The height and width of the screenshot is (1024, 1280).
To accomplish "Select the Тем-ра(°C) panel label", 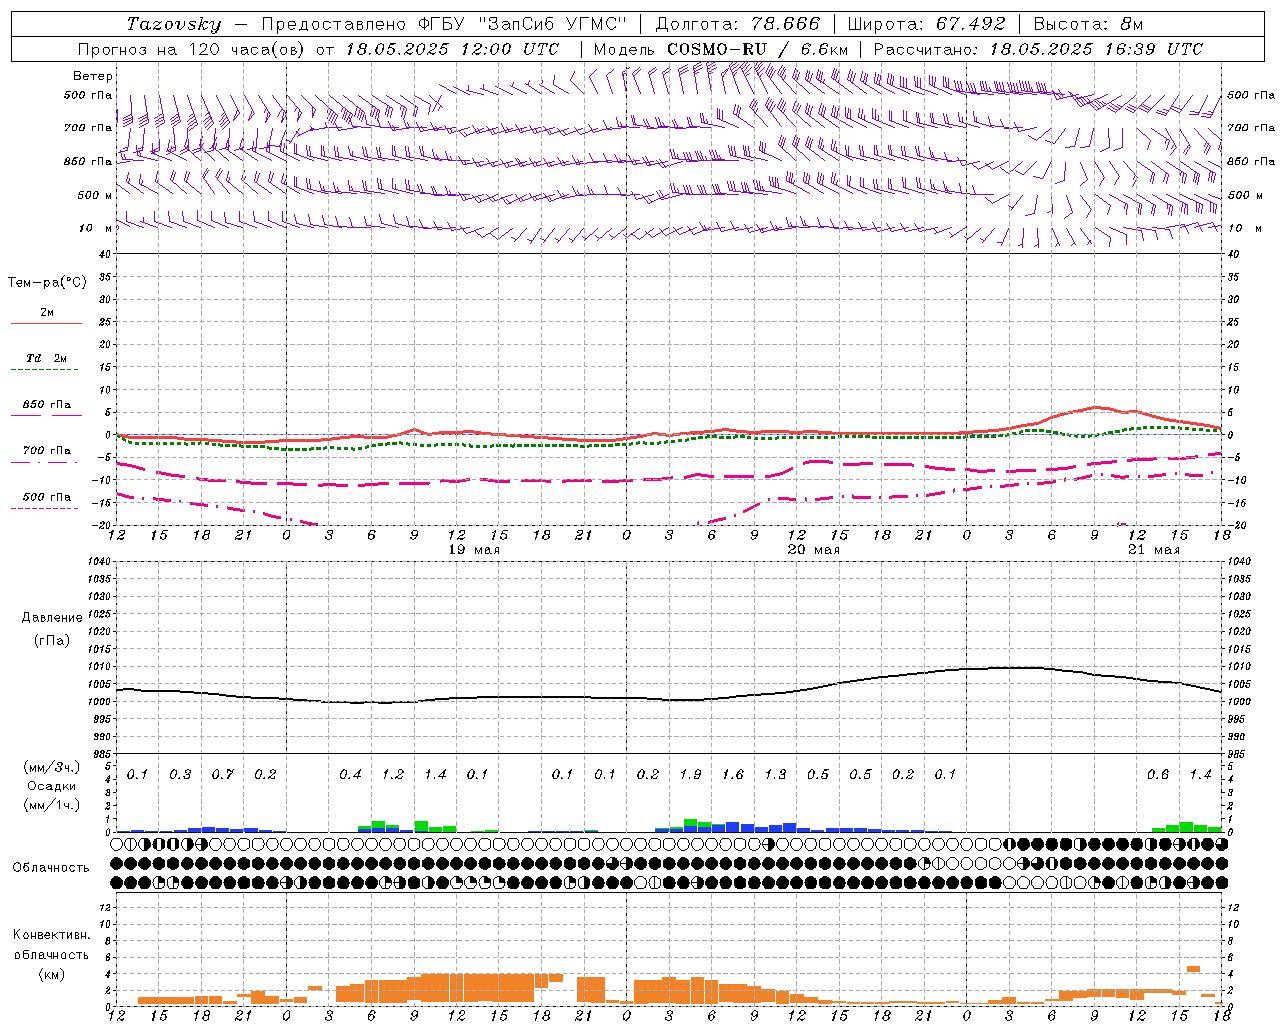I will 47,283.
